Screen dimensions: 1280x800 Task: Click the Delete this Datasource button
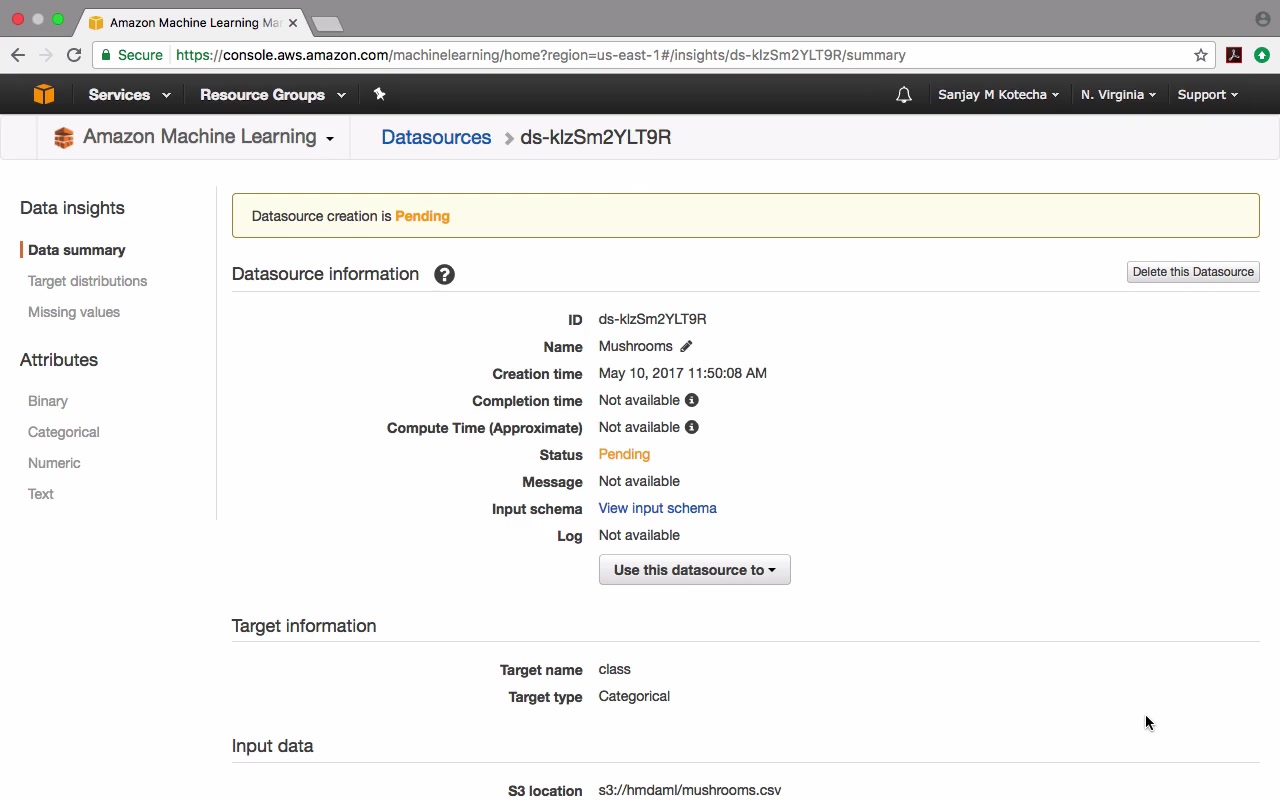coord(1192,272)
